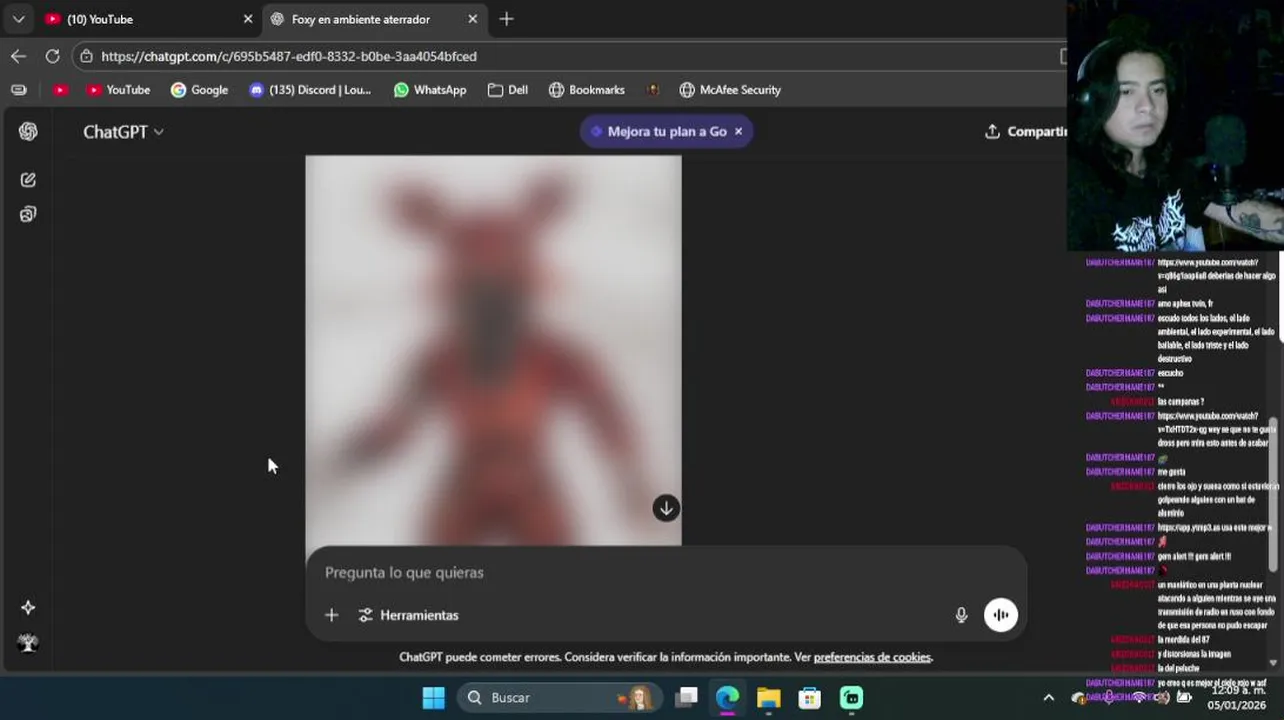Open the Google bookmark

(199, 90)
